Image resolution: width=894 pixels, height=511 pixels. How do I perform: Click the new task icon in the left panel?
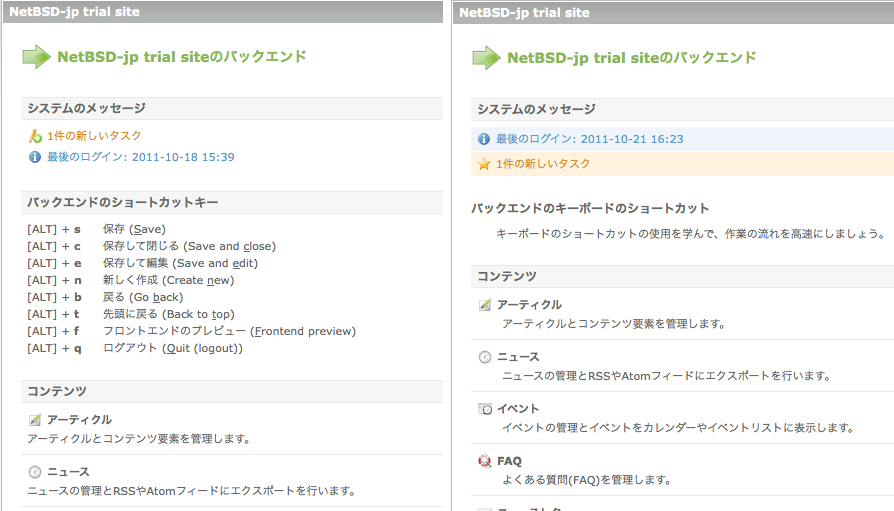[x=35, y=136]
